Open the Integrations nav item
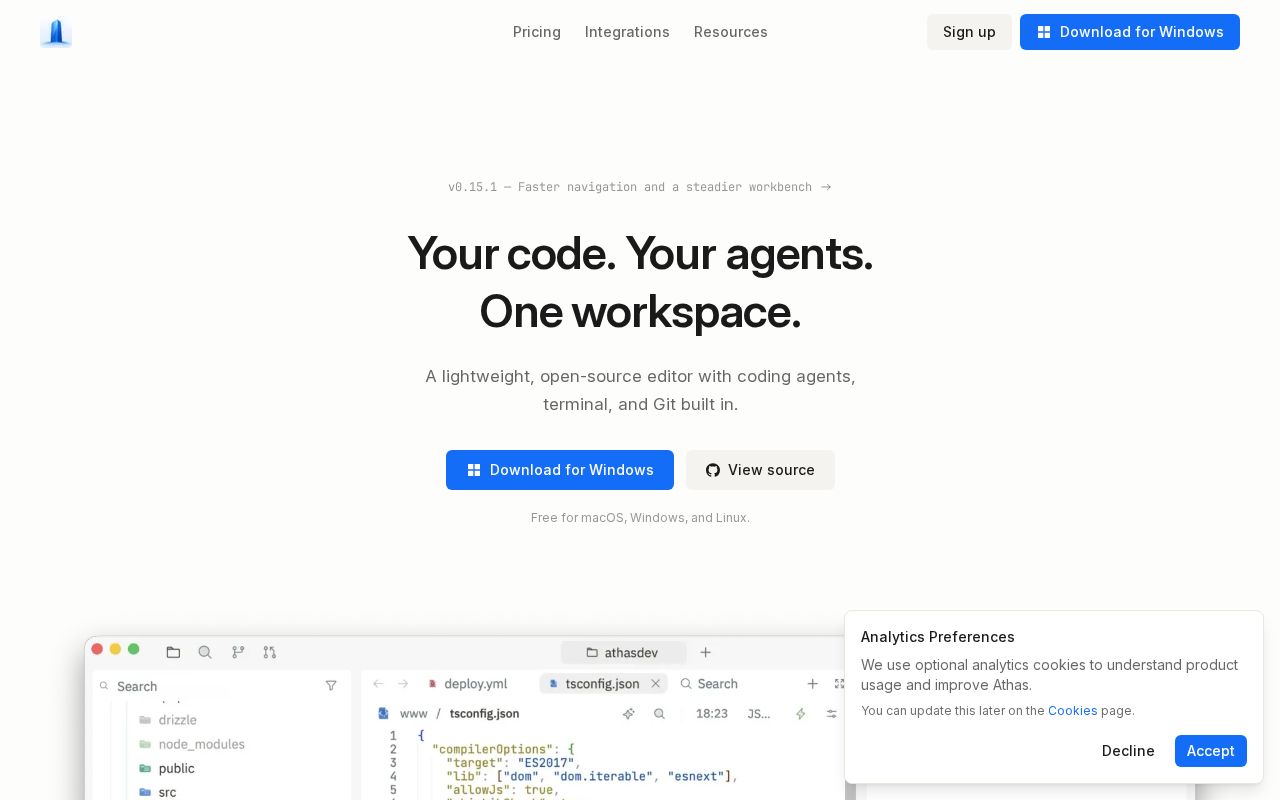The image size is (1280, 800). 627,32
